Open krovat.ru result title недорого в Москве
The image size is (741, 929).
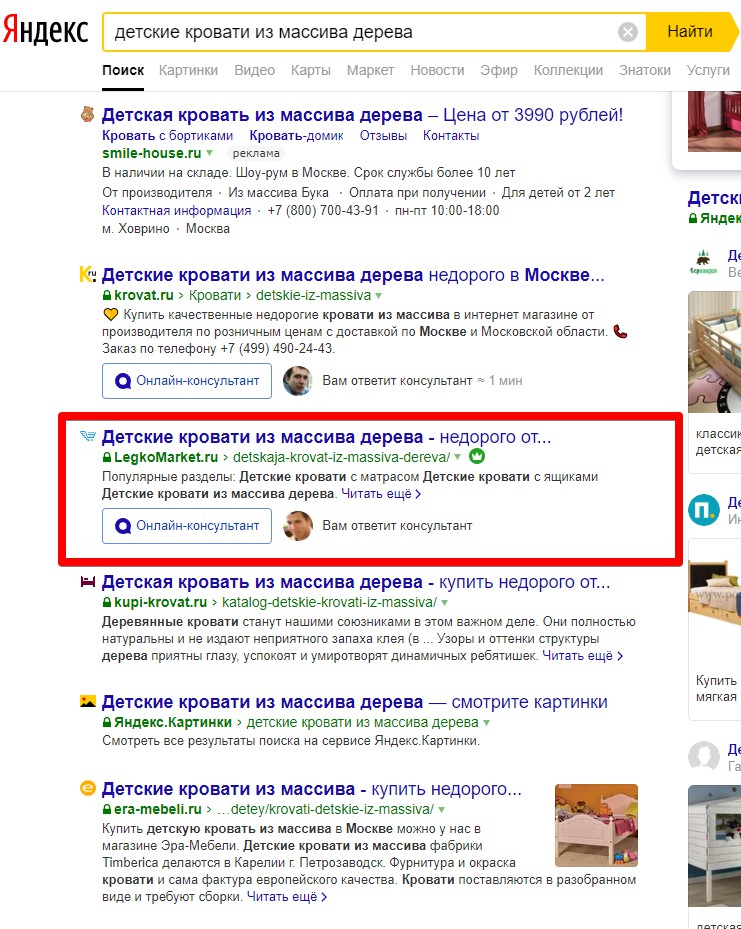pyautogui.click(x=353, y=275)
